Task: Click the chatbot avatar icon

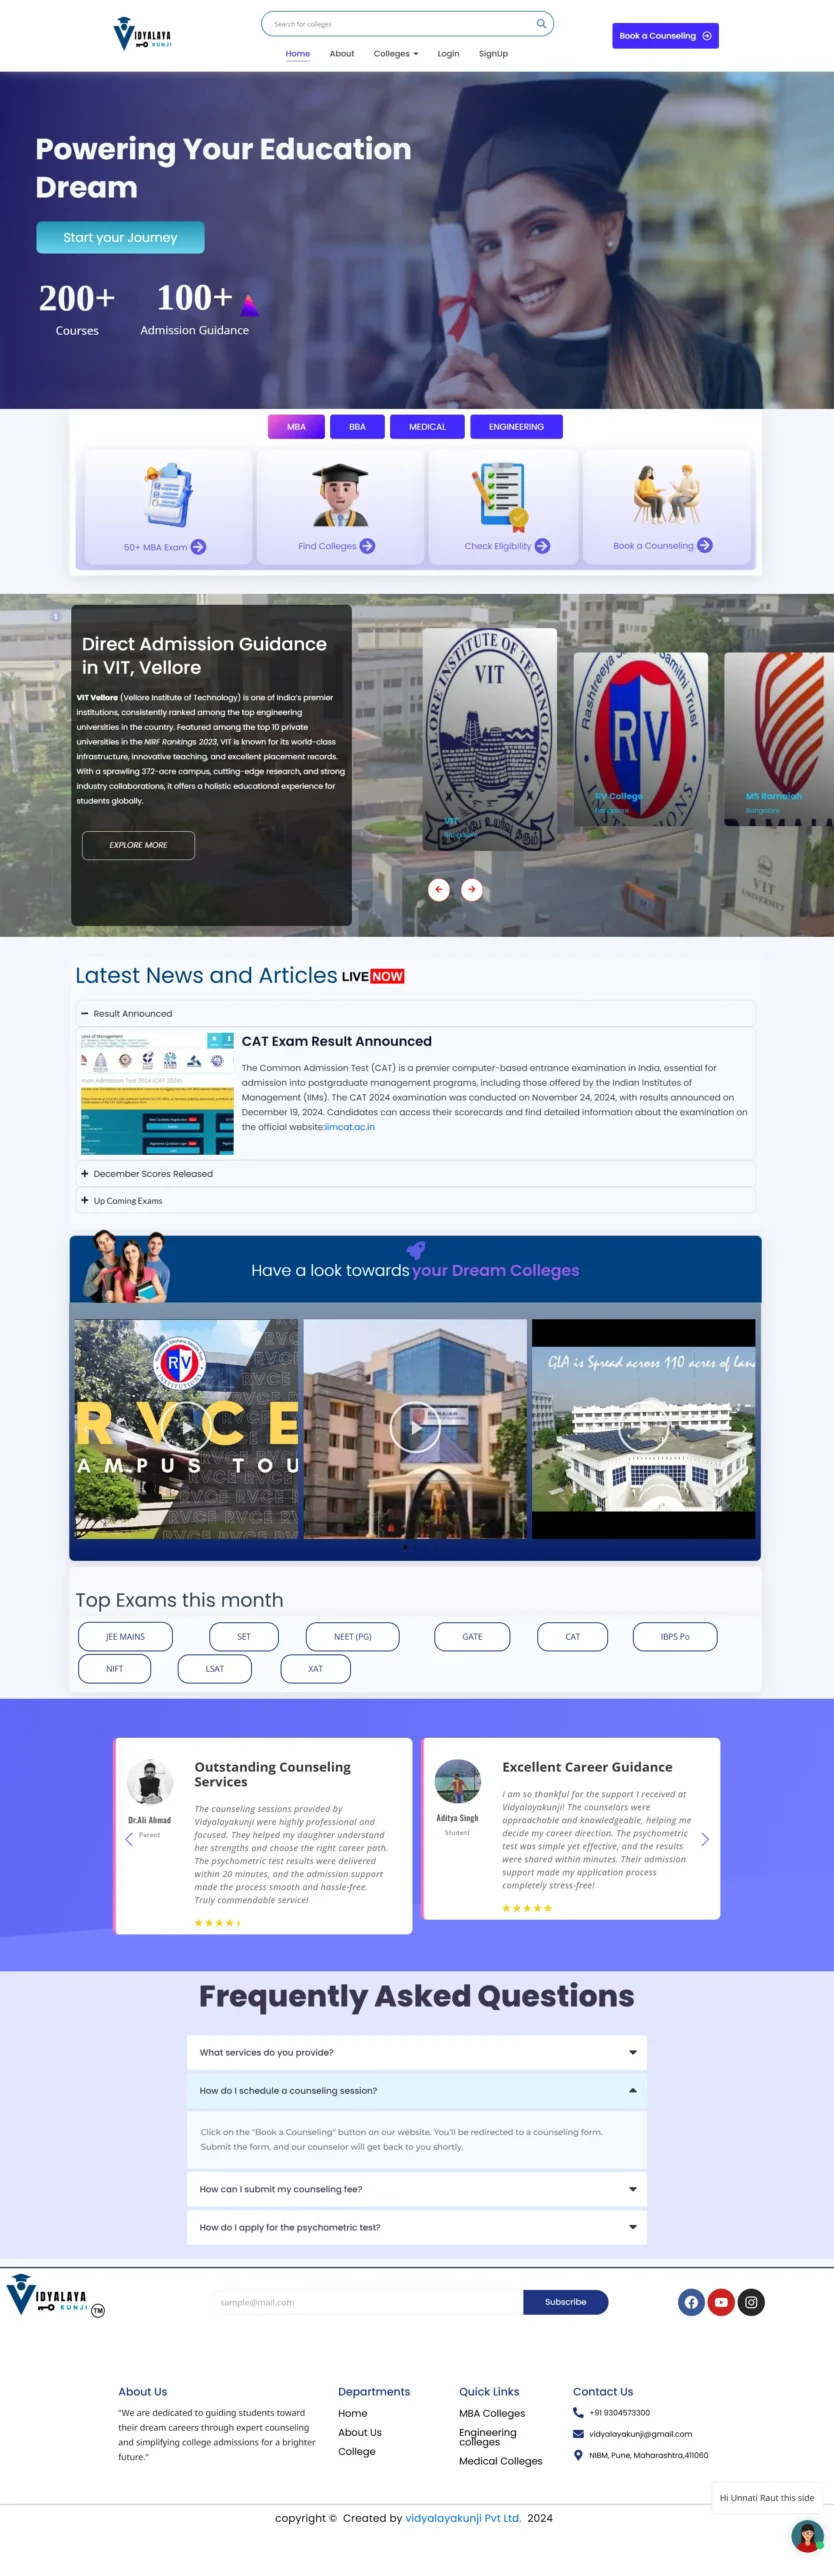Action: [806, 2535]
